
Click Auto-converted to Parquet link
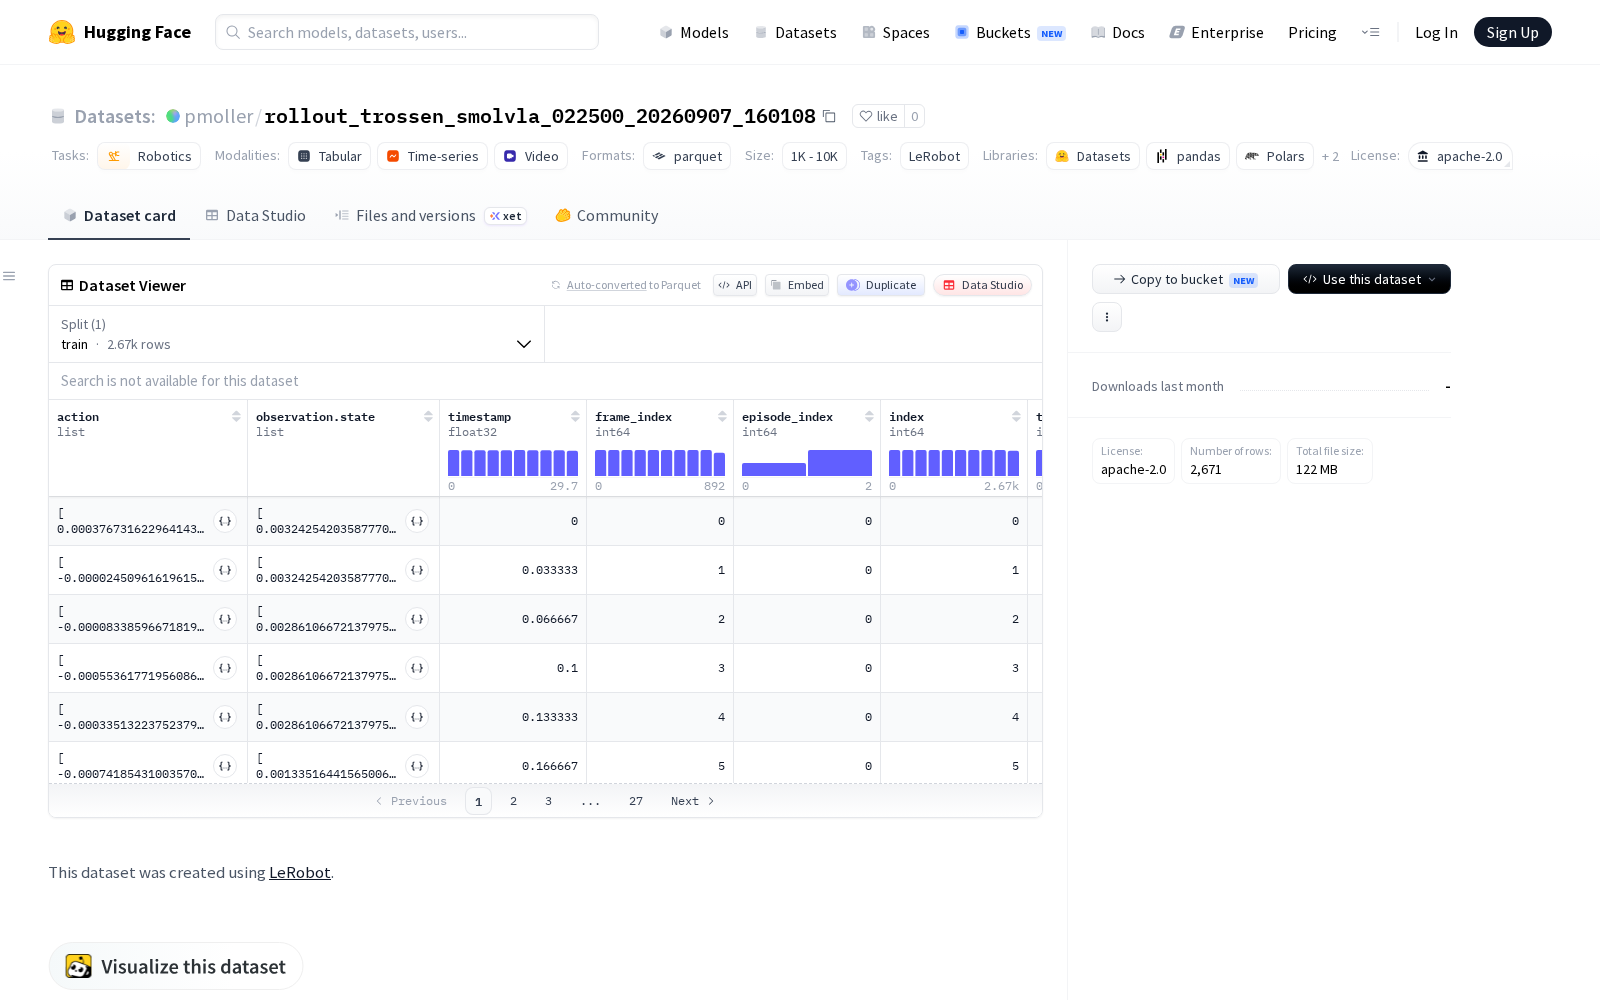pos(634,285)
